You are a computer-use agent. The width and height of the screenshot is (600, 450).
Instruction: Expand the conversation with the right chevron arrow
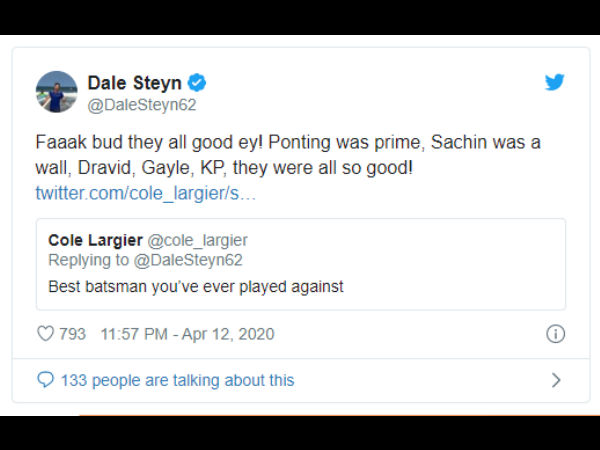coord(556,380)
